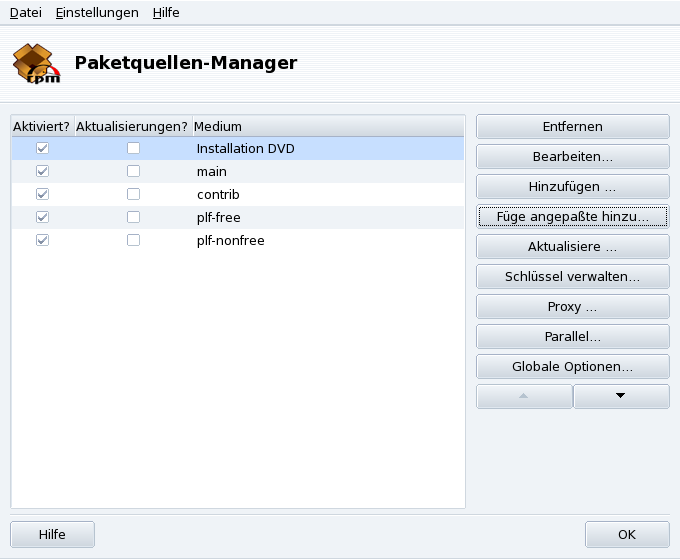Viewport: 680px width, 560px height.
Task: Open Schlüssel verwalten… dialog
Action: 572,276
